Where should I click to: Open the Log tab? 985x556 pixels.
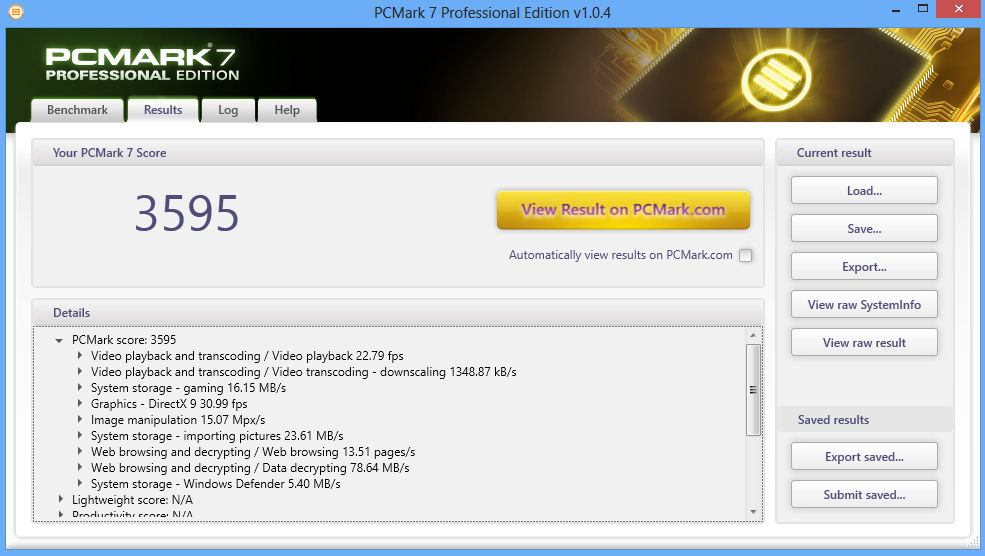point(228,110)
